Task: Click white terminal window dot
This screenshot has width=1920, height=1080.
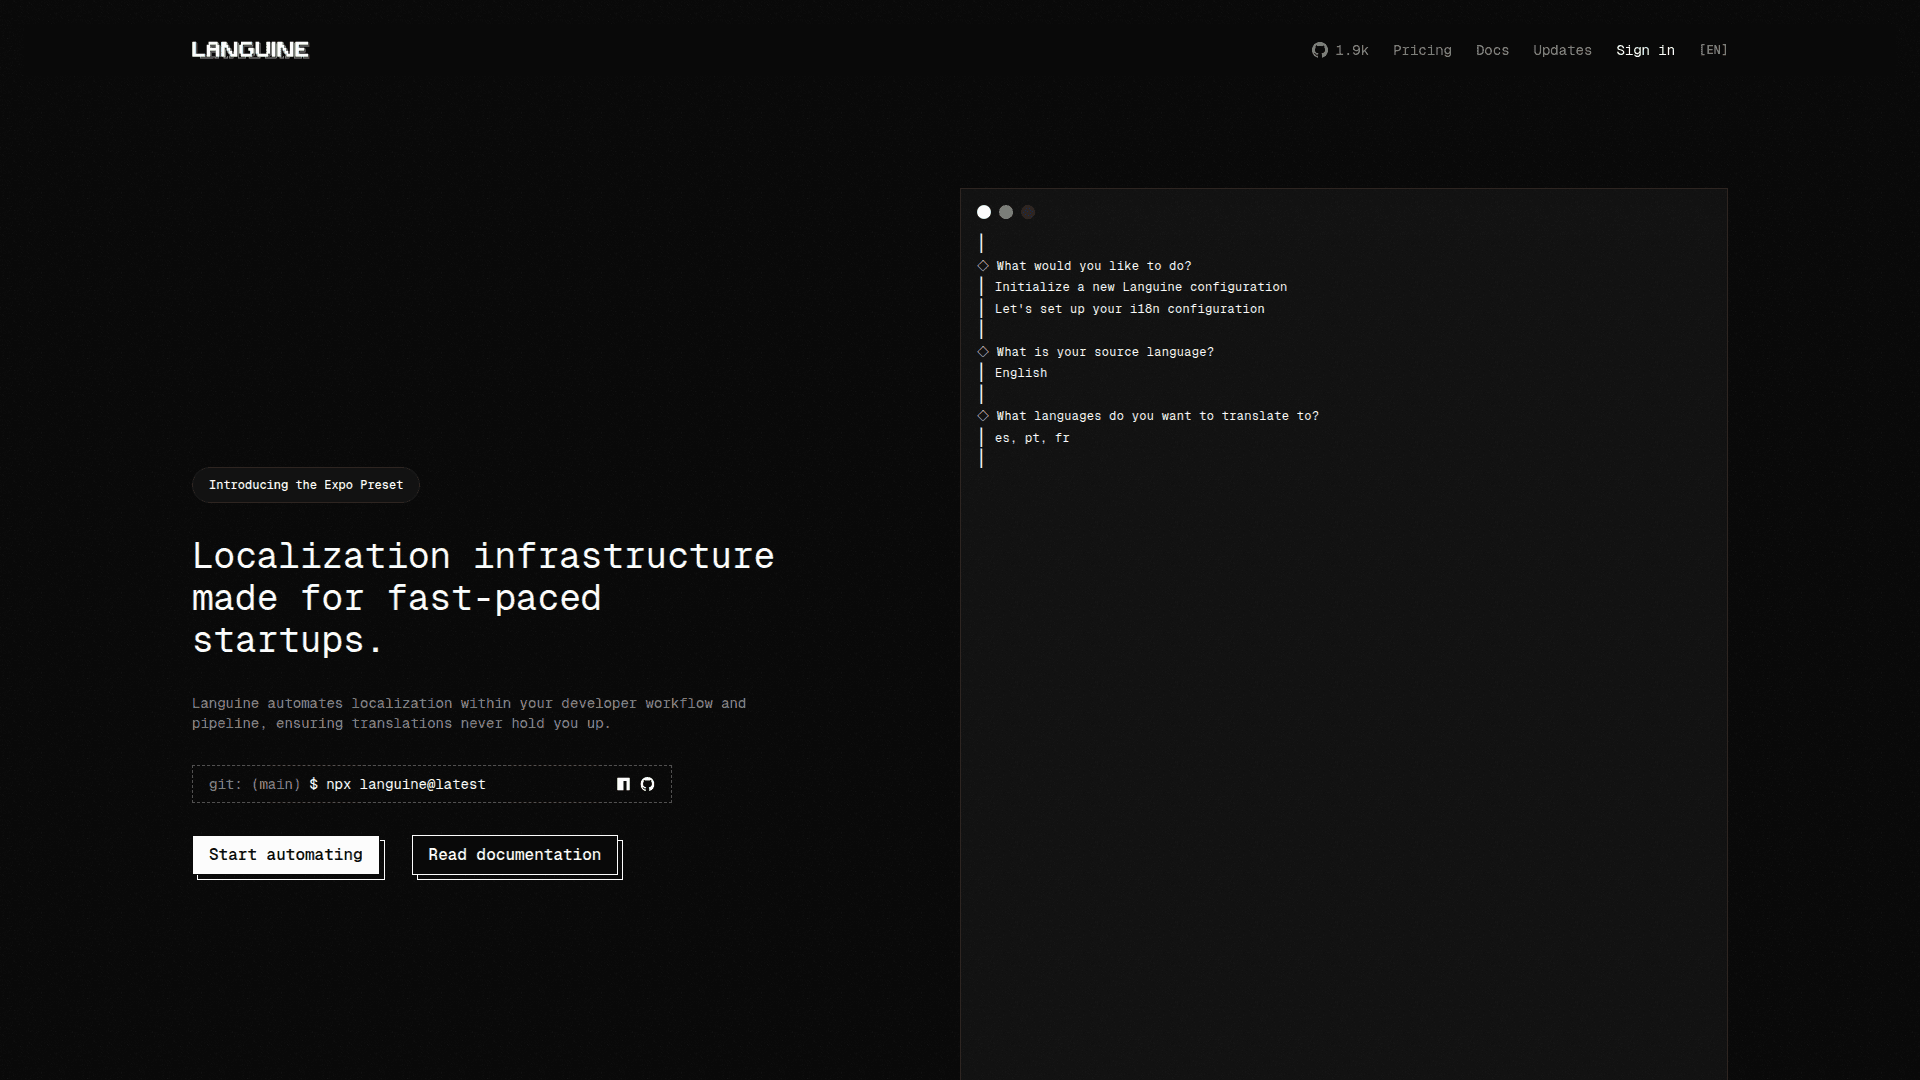Action: [984, 212]
